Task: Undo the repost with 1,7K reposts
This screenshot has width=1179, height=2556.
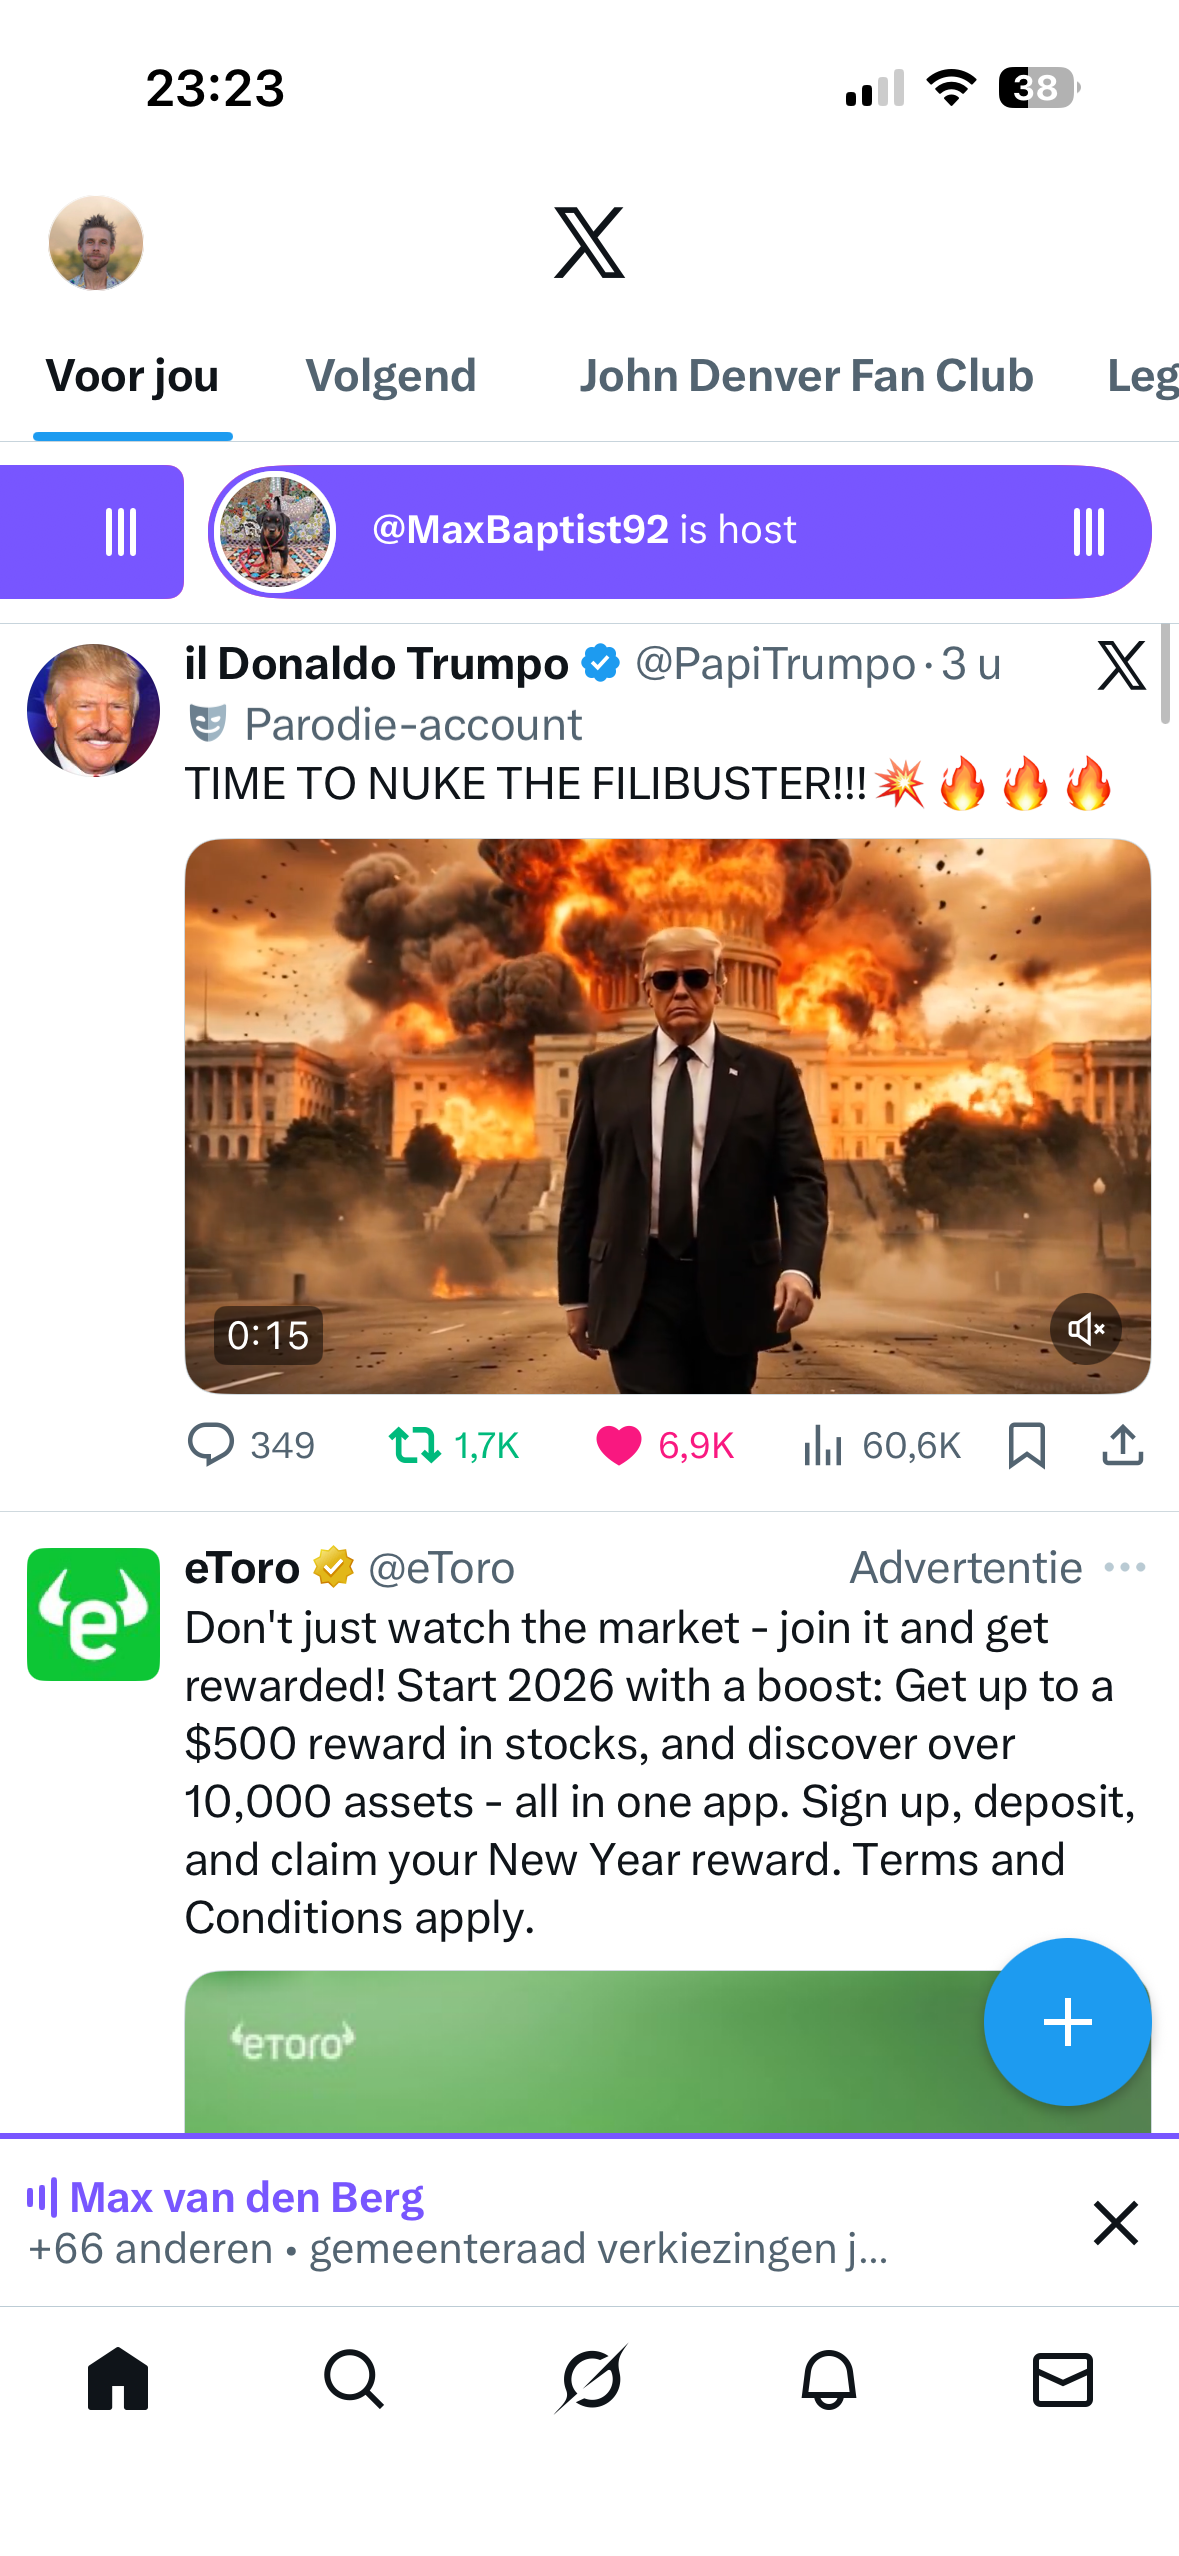Action: click(x=414, y=1445)
